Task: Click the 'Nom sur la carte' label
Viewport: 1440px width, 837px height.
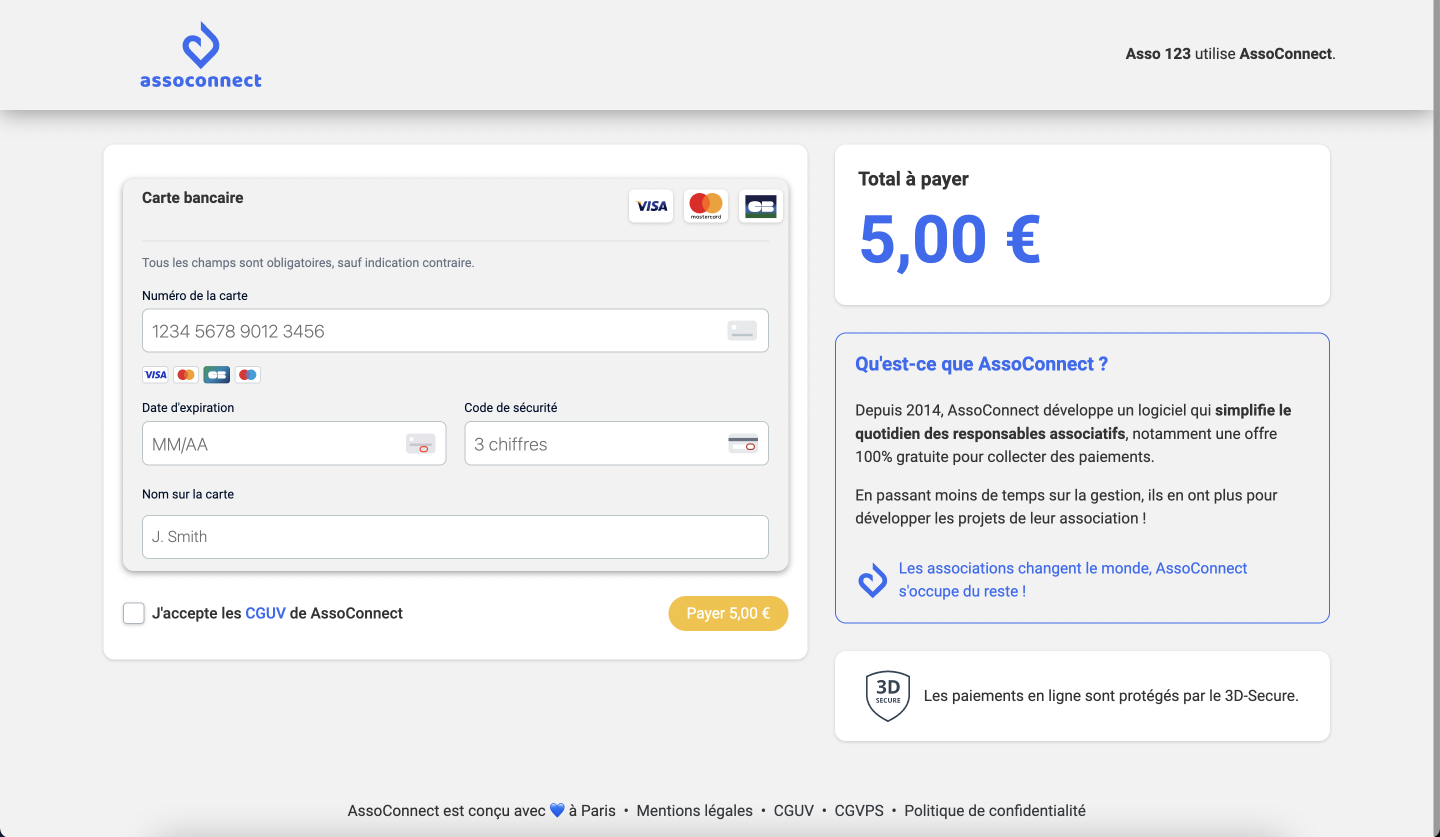Action: coord(188,494)
